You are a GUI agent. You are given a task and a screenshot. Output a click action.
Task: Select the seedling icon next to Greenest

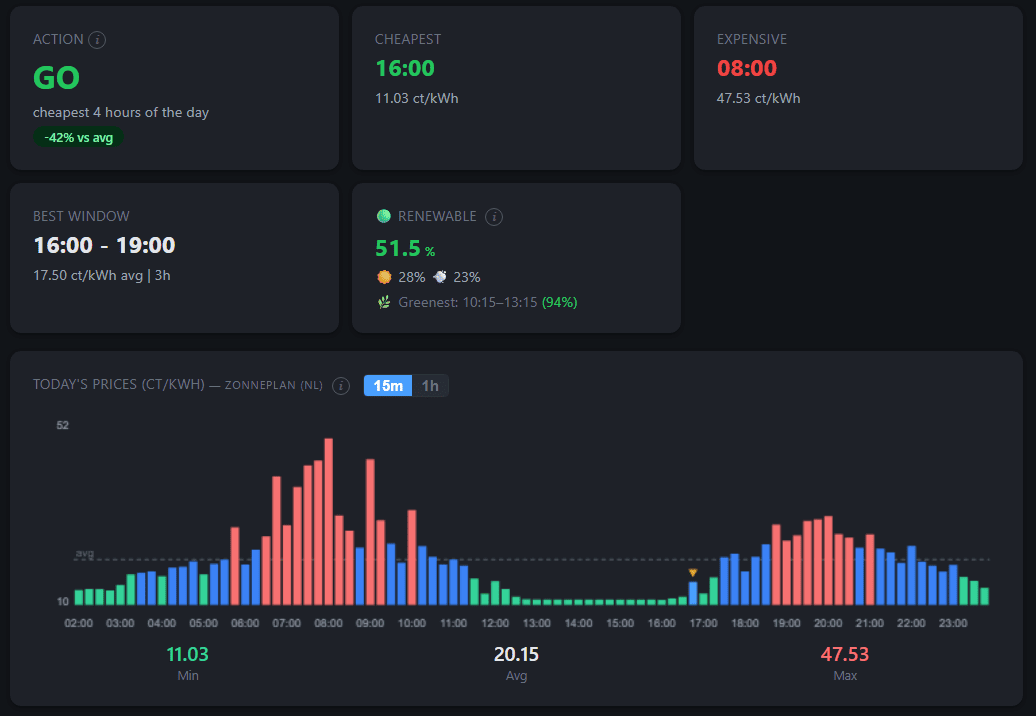pyautogui.click(x=383, y=302)
